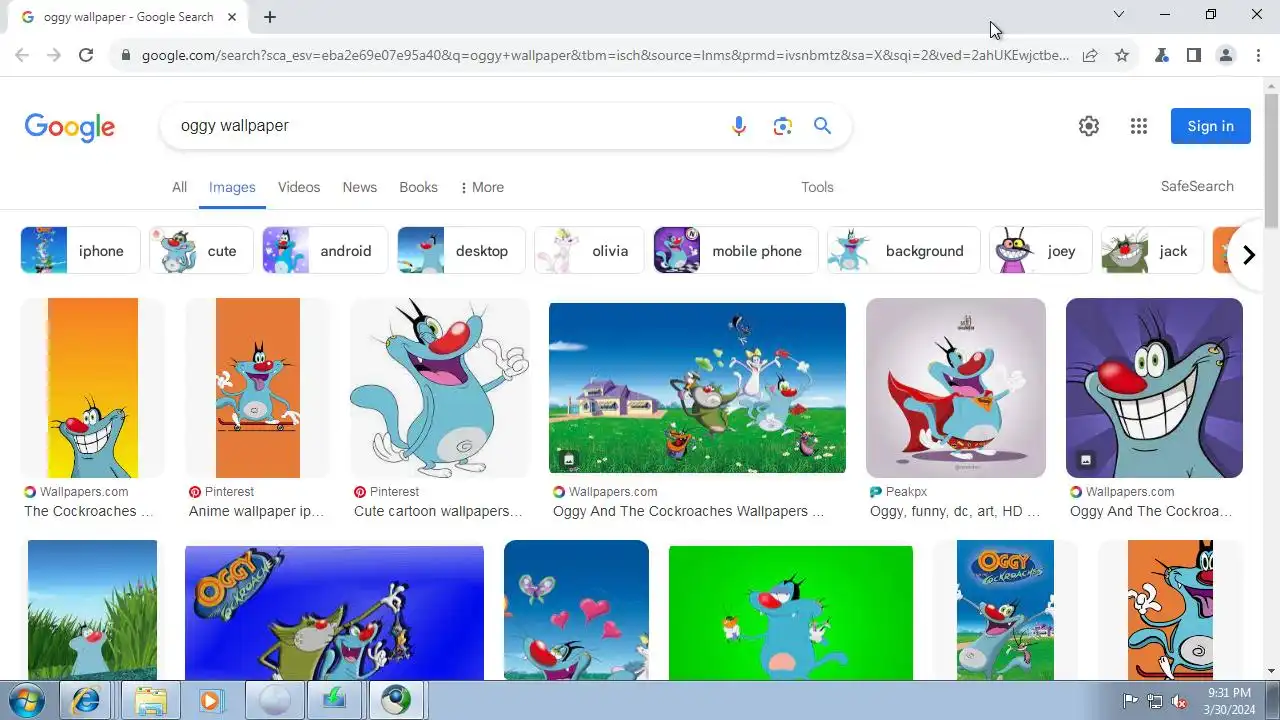
Task: Open Chrome three-dot menu
Action: pos(1258,55)
